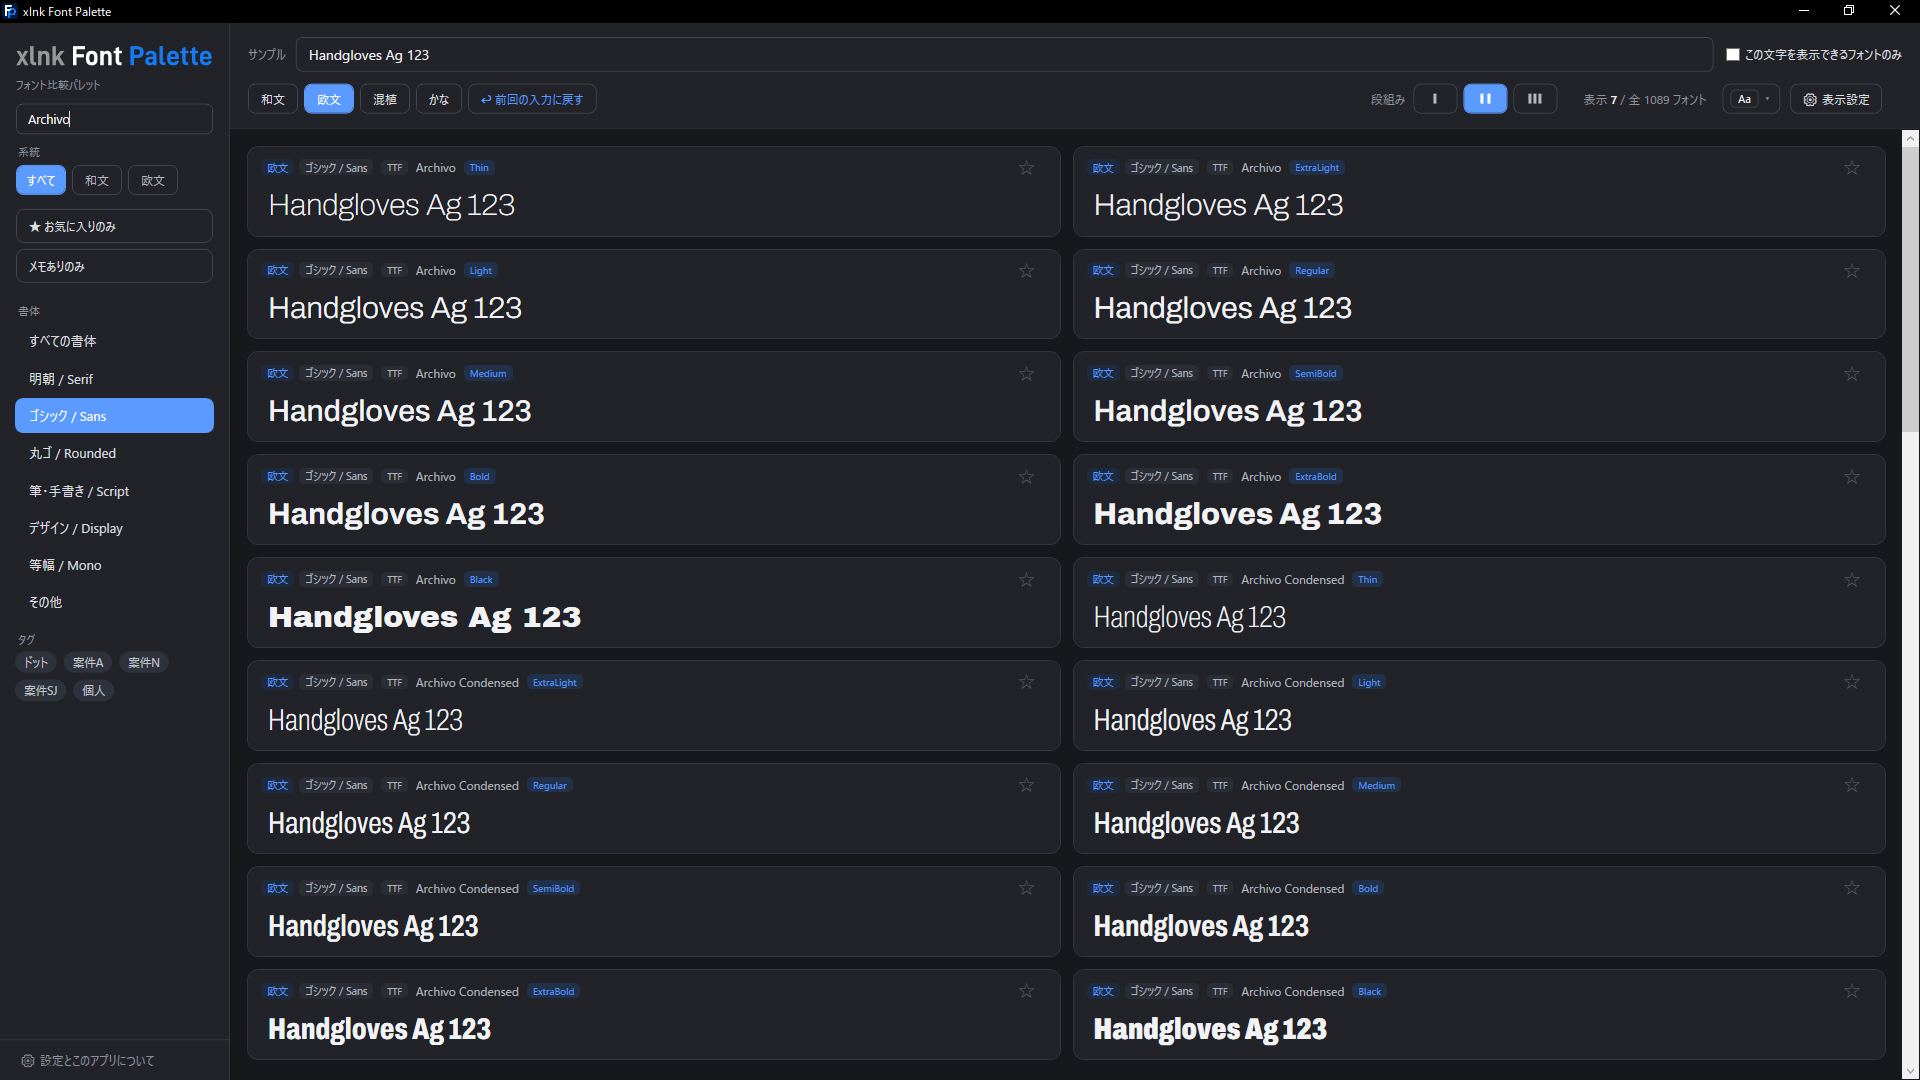Image resolution: width=1920 pixels, height=1080 pixels.
Task: Select the 案件A tag
Action: pos(88,662)
